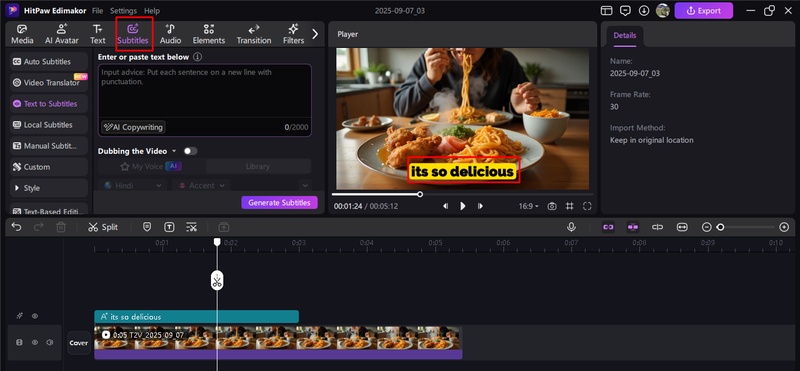Click the subtitle track effects icon beside its eye
The image size is (800, 371).
19,316
